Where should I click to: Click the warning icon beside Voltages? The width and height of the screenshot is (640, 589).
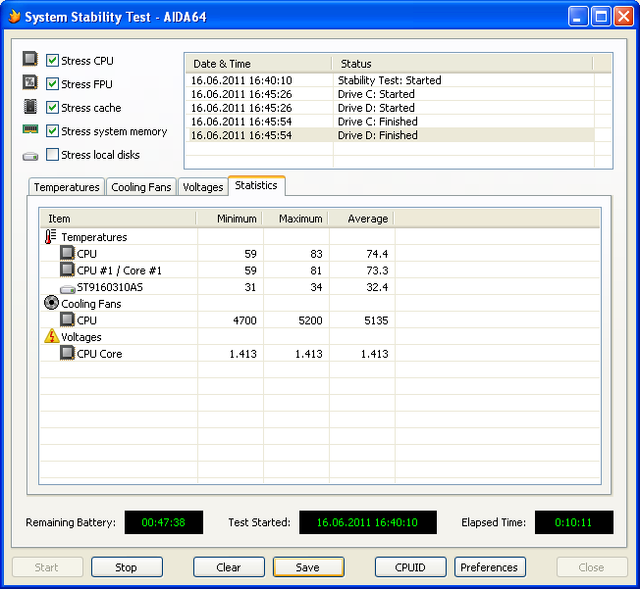click(52, 337)
